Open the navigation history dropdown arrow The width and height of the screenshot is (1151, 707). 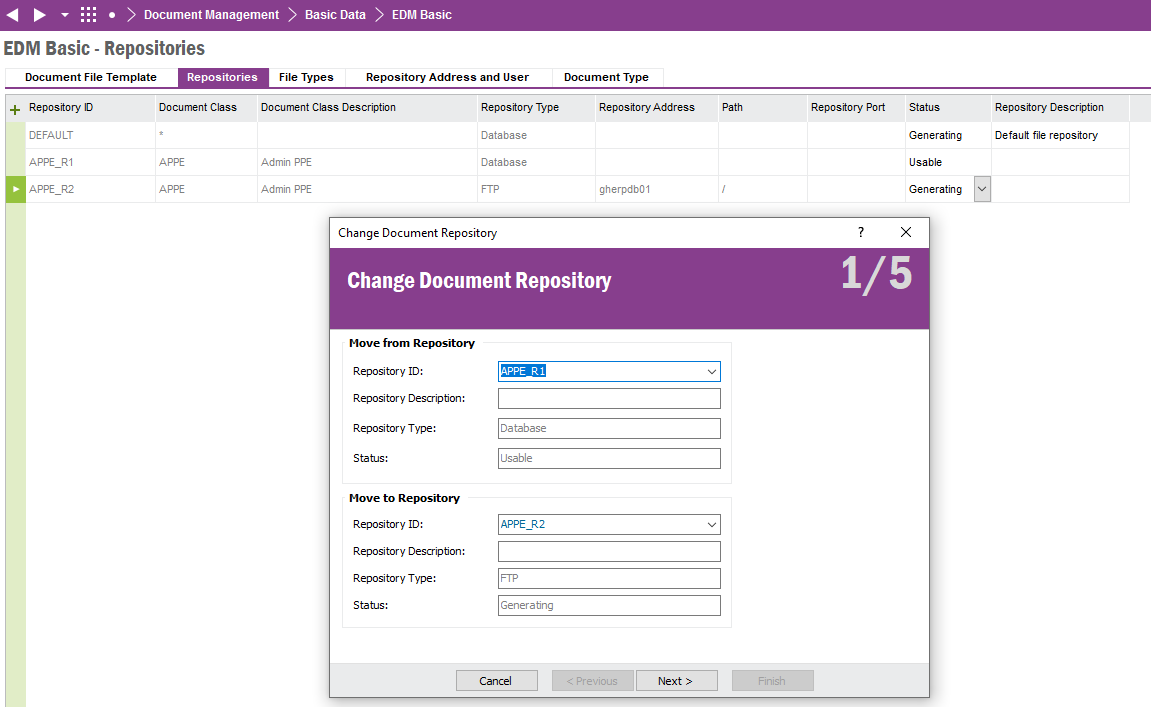65,15
